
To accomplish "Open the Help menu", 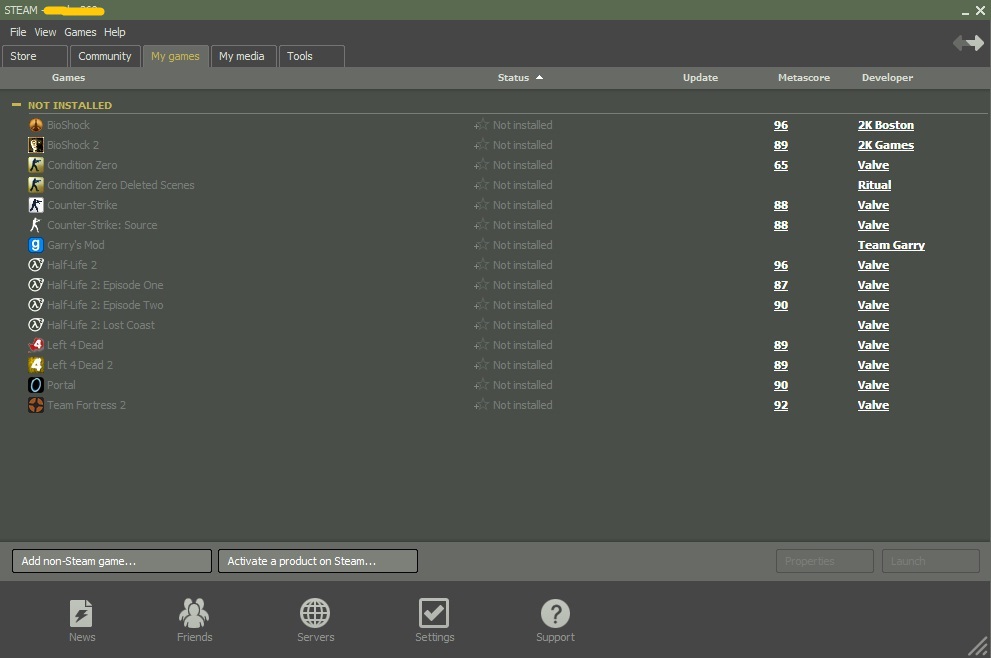I will pos(114,32).
